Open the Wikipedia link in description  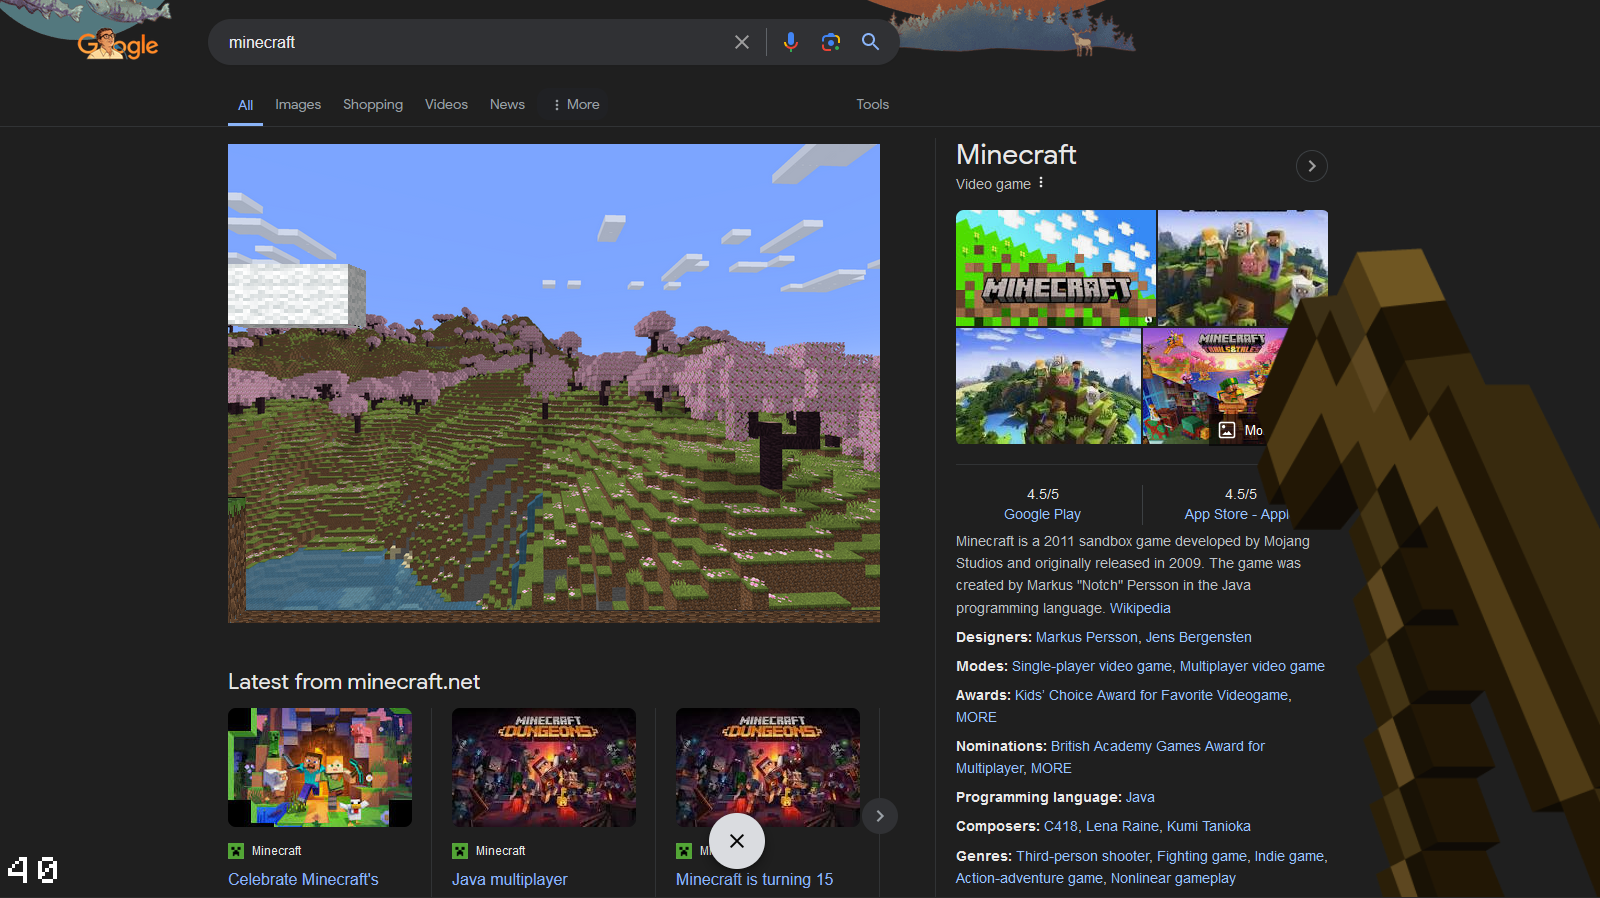(x=1139, y=608)
